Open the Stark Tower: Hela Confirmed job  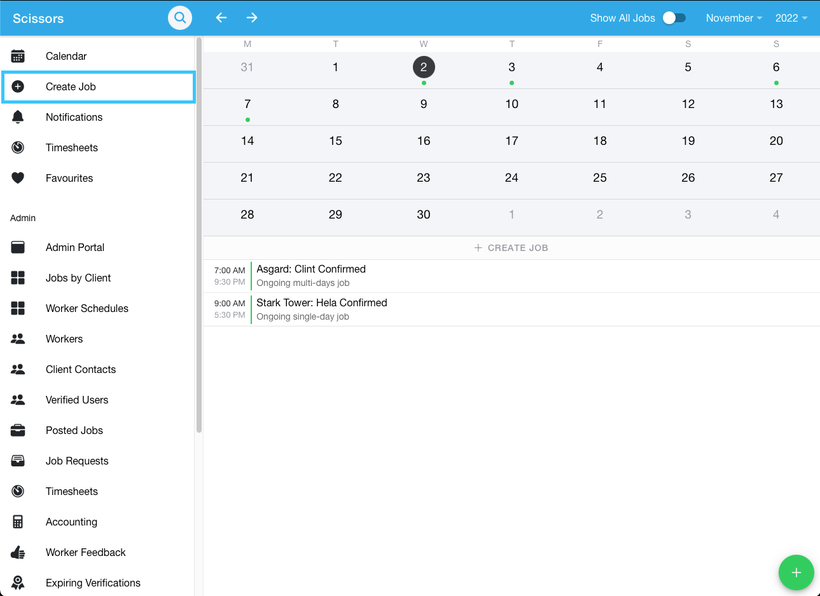[x=321, y=303]
